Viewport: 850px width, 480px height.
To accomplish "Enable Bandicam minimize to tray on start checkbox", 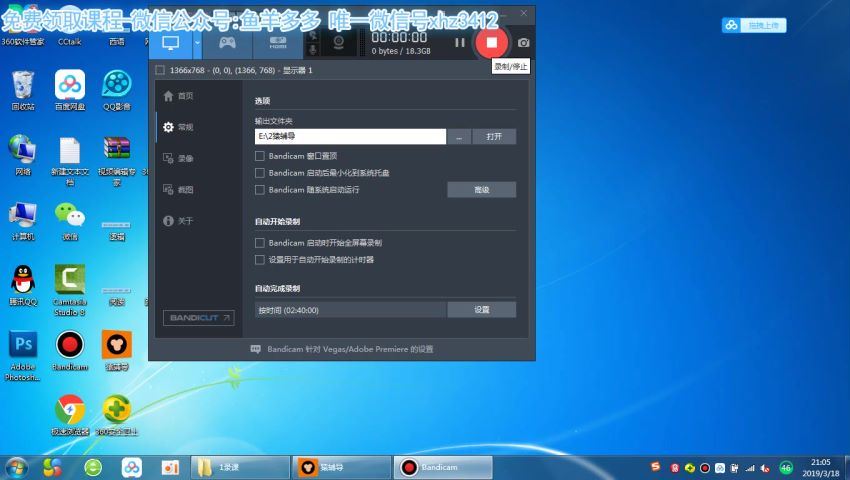I will coord(260,173).
